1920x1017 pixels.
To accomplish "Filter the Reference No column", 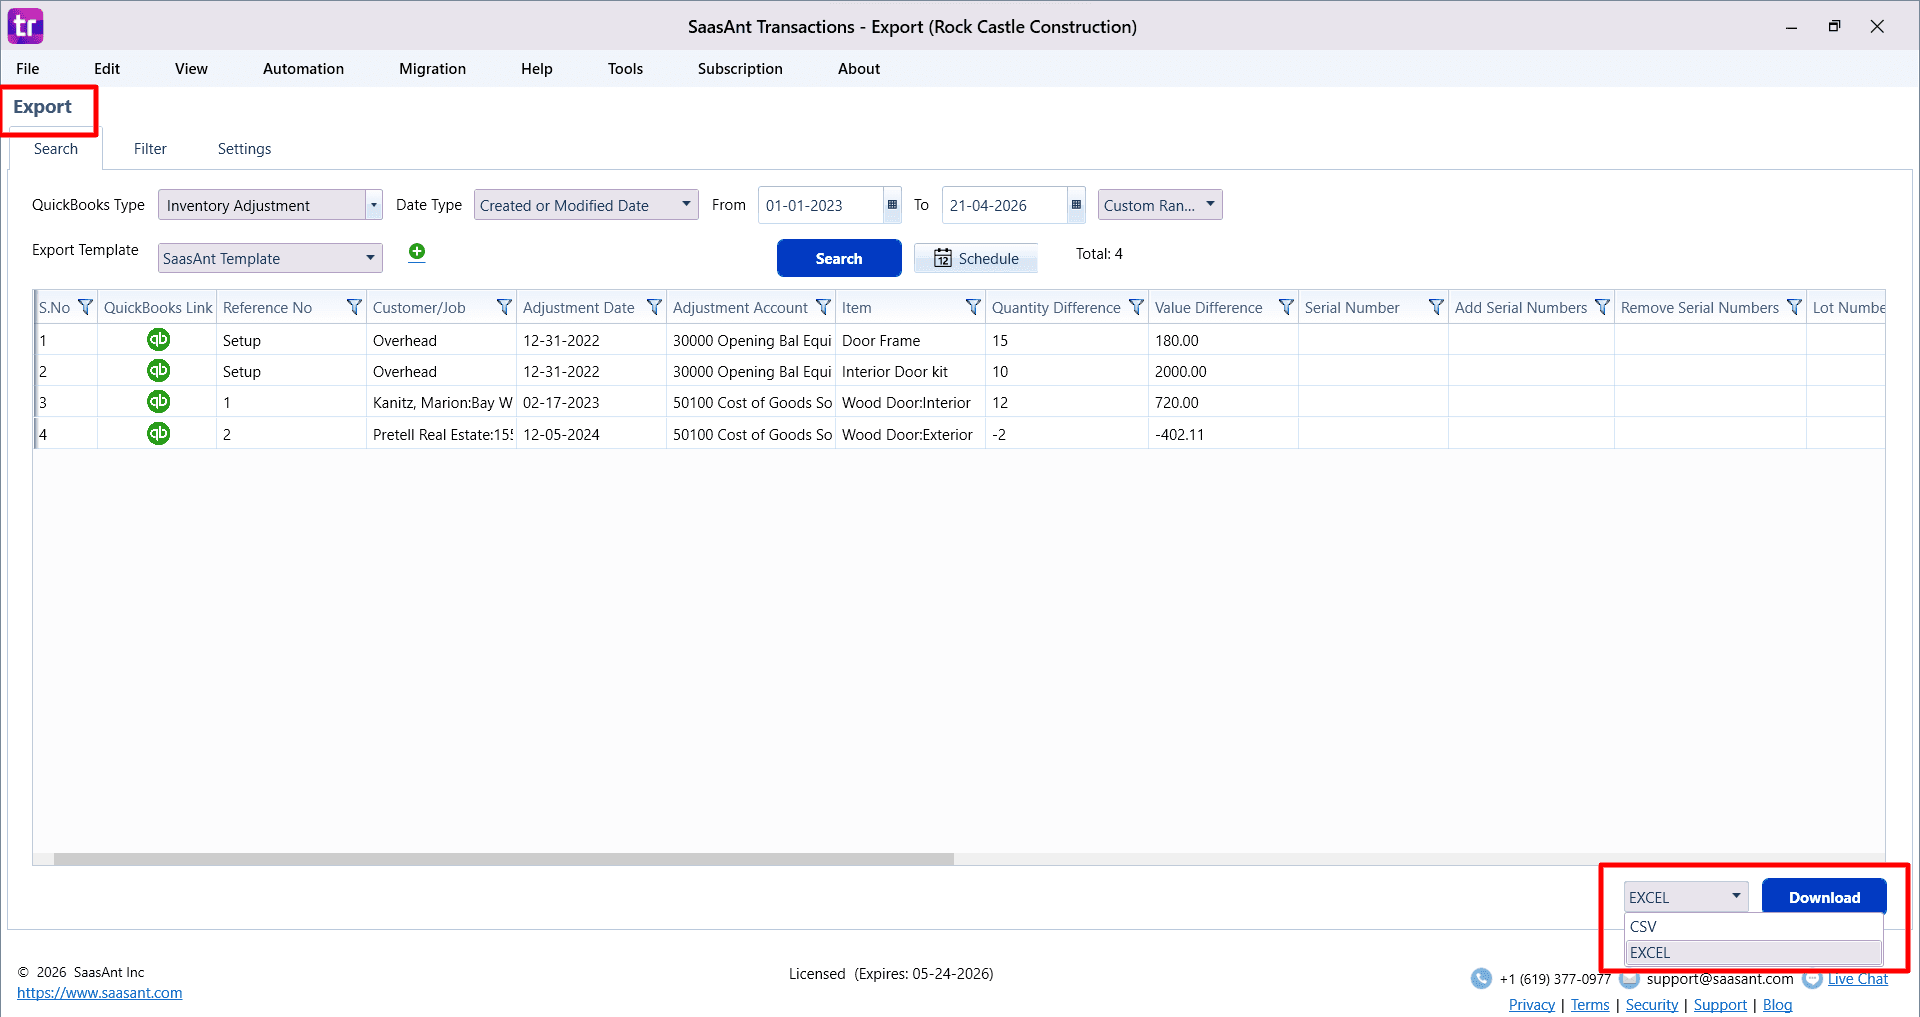I will 354,307.
